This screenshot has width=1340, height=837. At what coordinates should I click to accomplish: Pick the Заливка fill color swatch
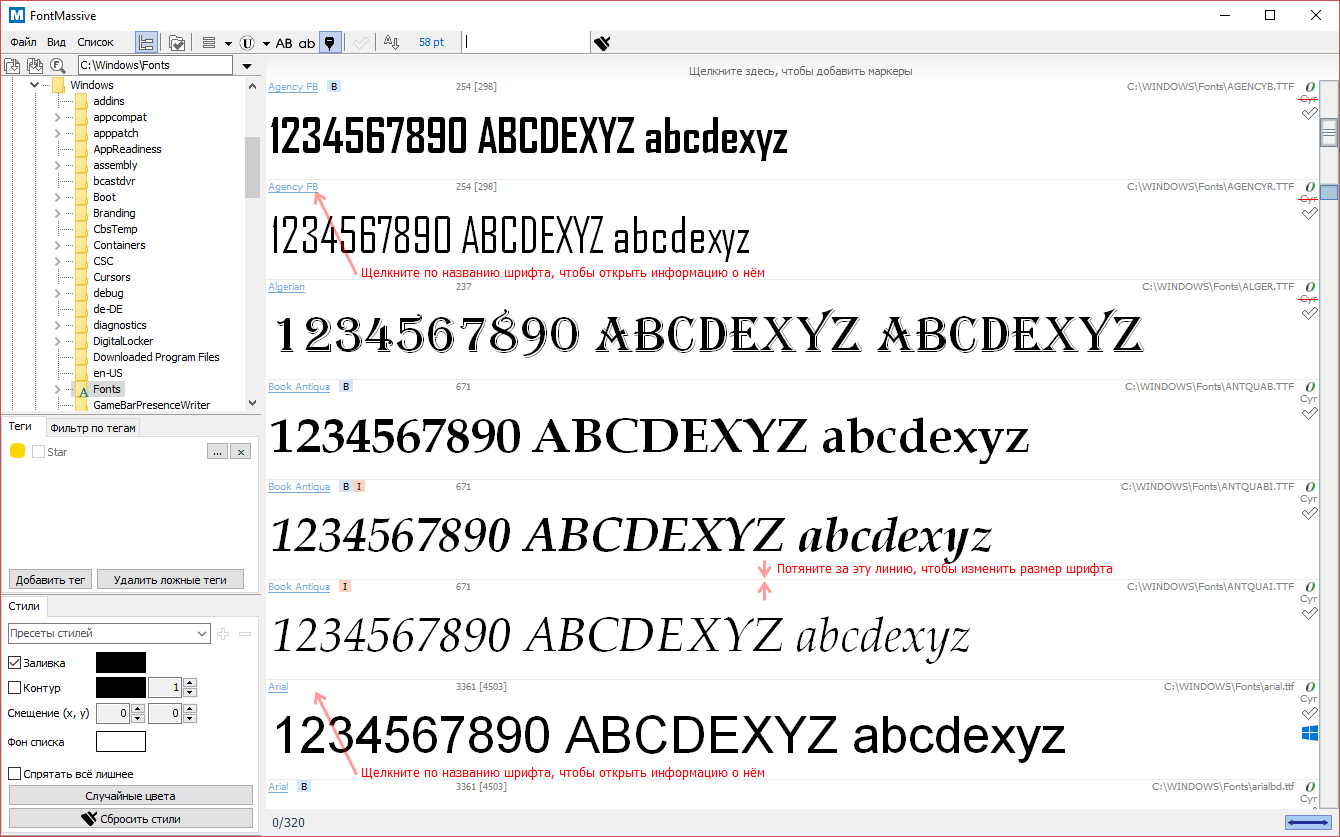(121, 662)
